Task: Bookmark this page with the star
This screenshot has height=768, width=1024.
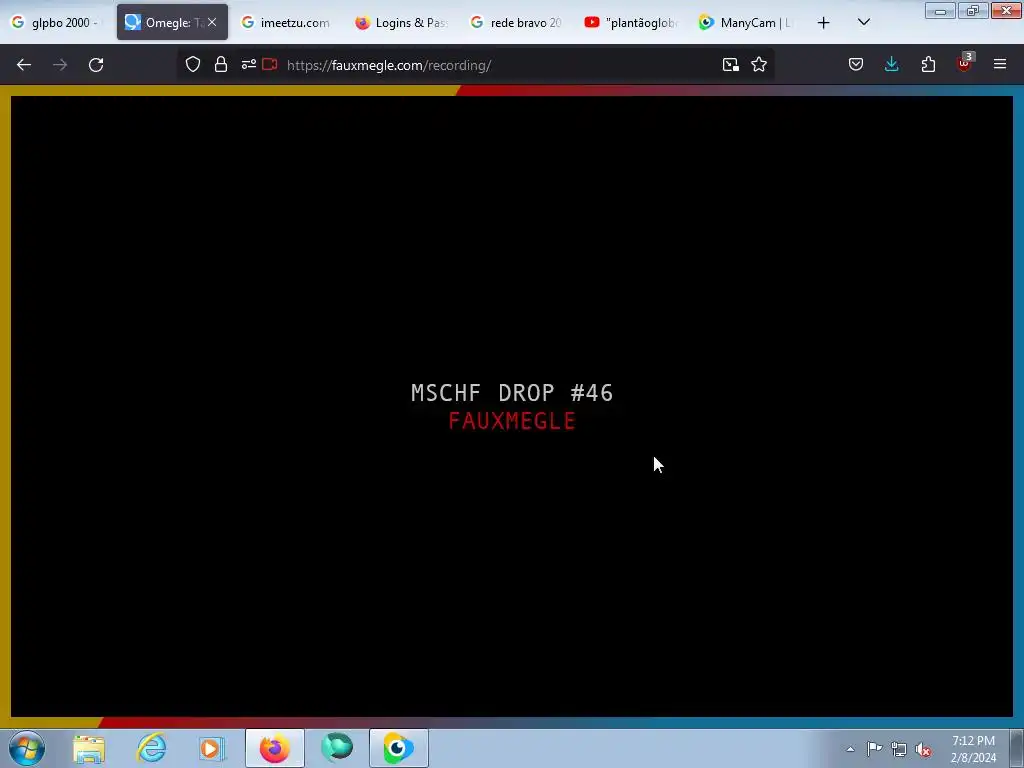Action: click(759, 64)
